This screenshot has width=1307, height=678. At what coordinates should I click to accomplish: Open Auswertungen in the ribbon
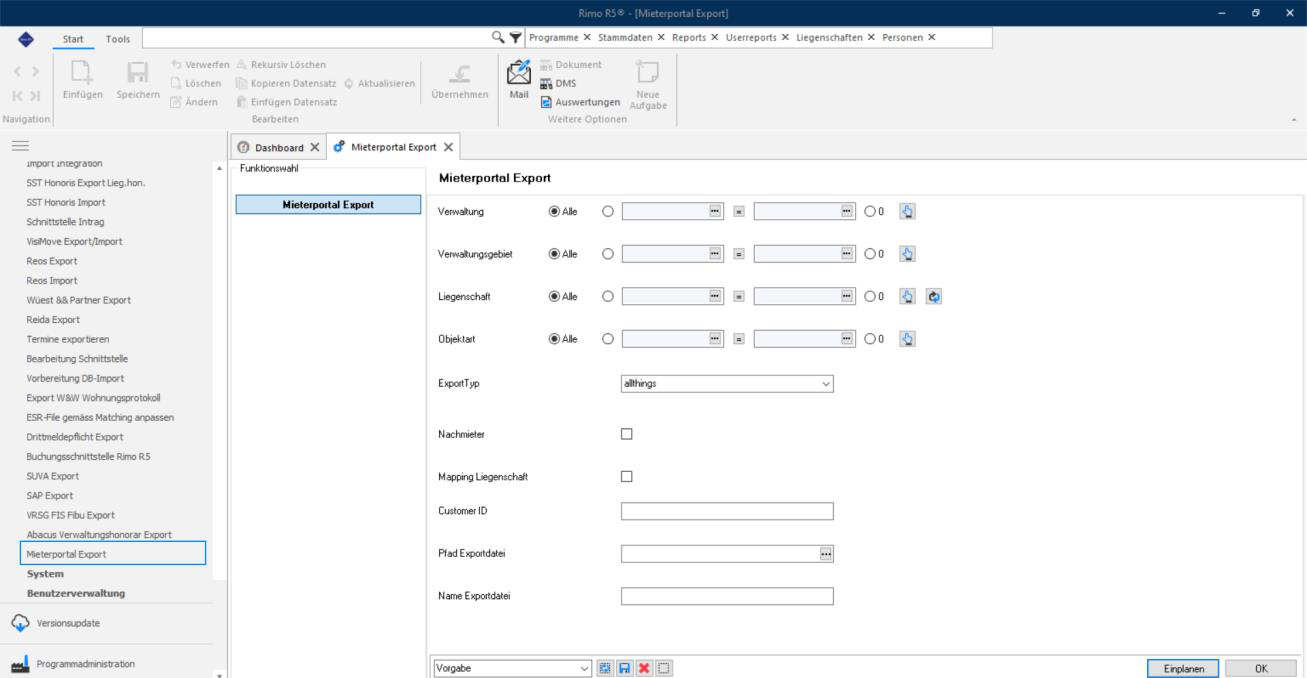click(x=580, y=101)
